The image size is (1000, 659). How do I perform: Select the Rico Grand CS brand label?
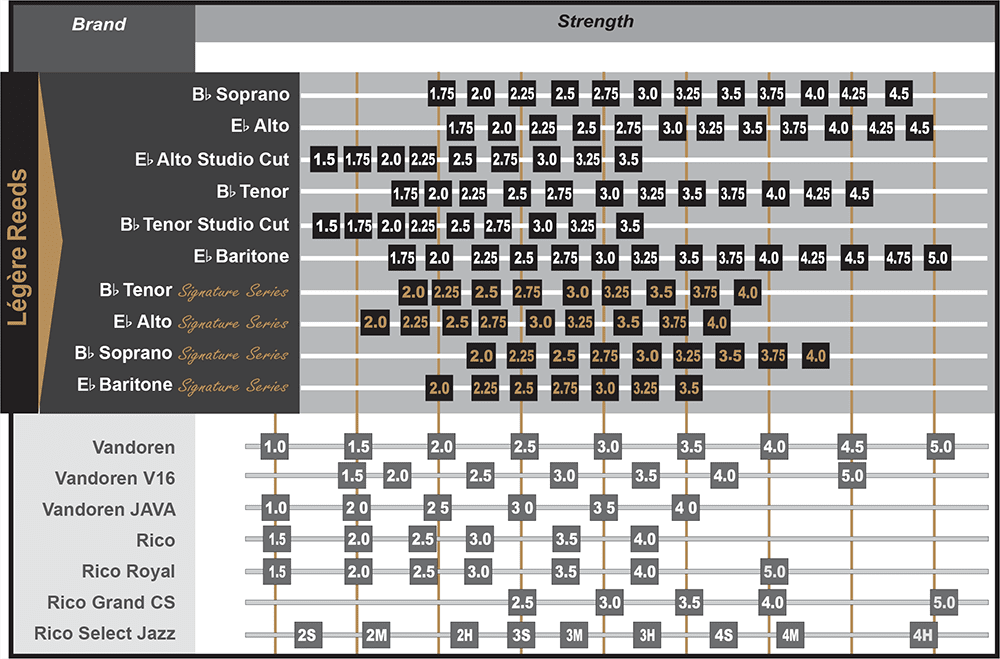(x=110, y=603)
